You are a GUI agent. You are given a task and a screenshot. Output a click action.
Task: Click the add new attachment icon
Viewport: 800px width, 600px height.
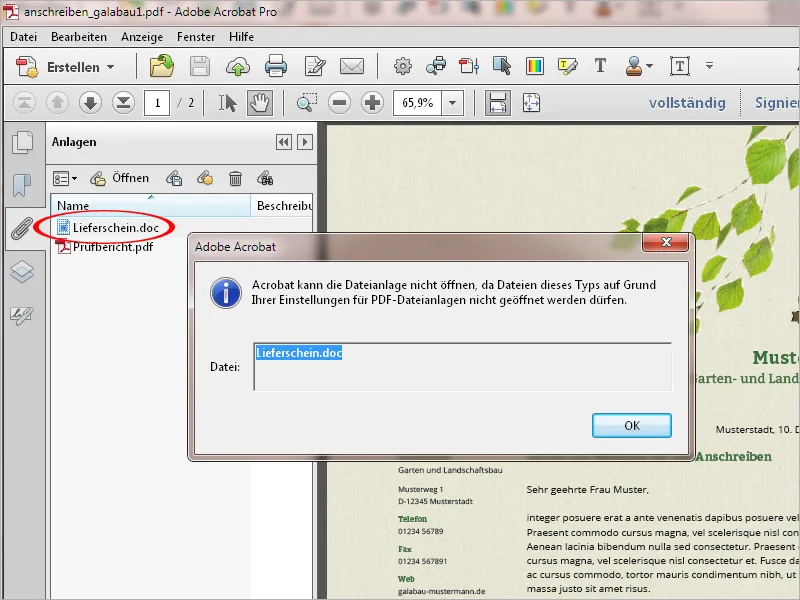pos(205,179)
